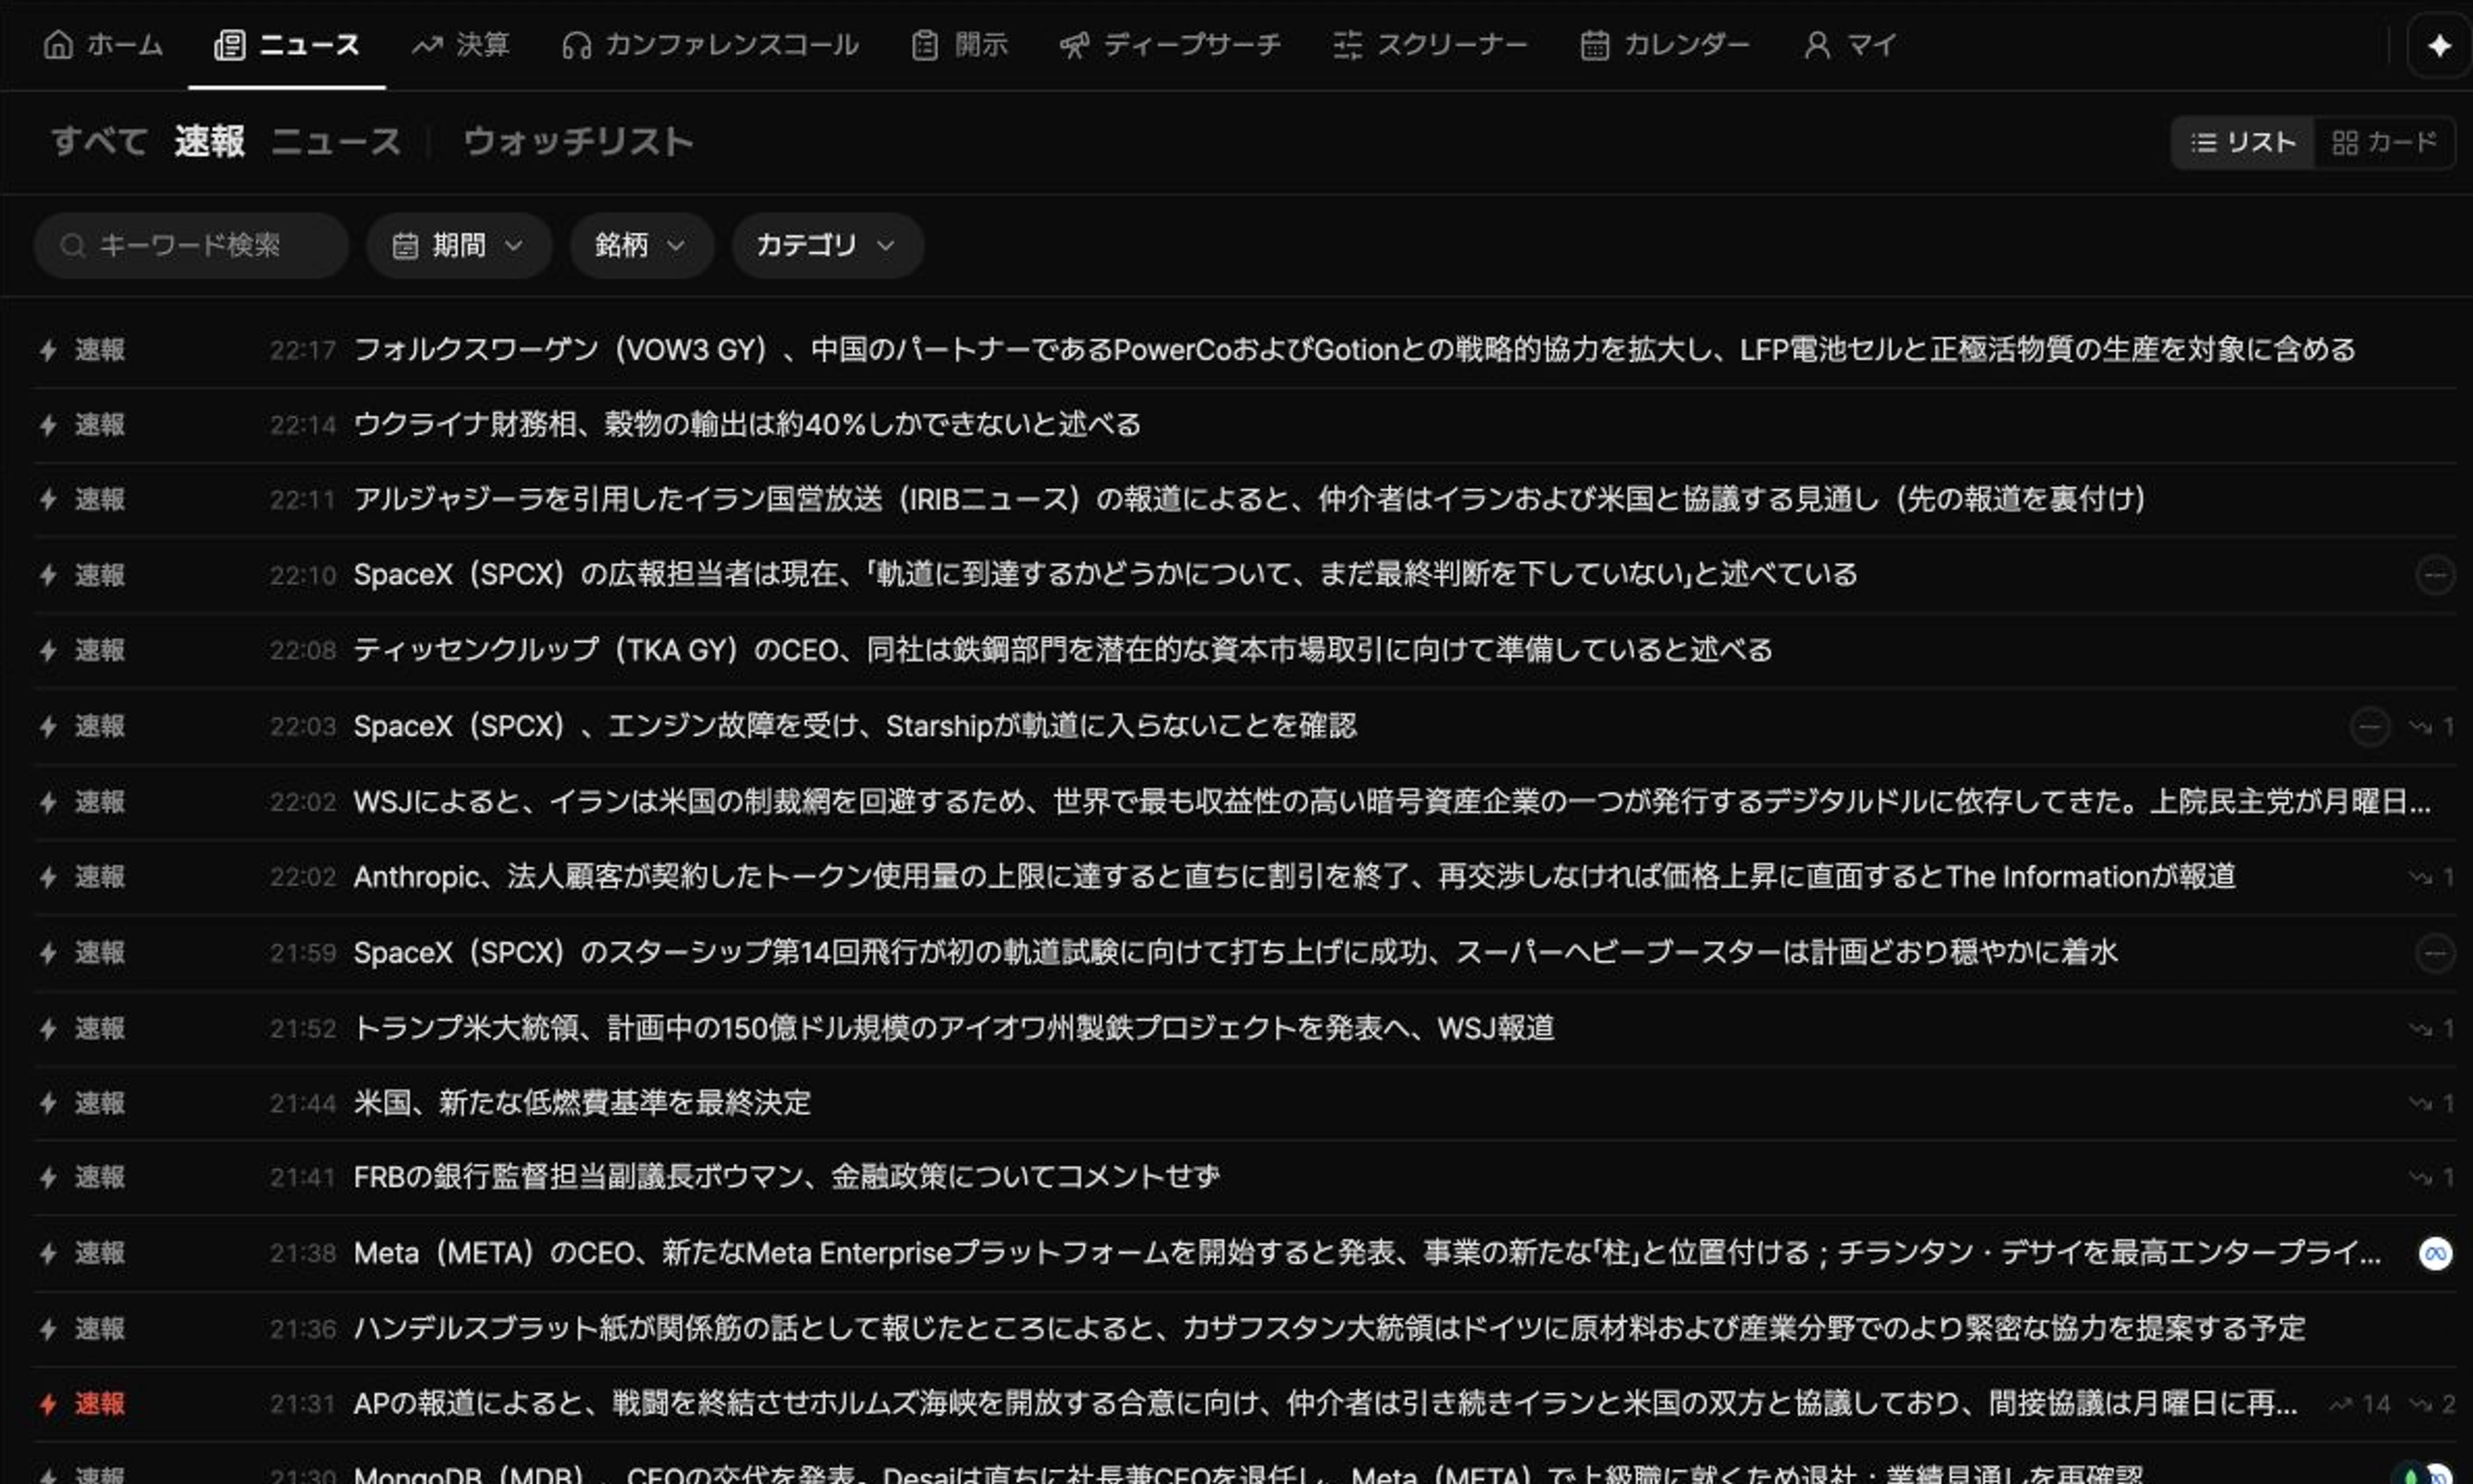Focus the キーワード検索 search field
The image size is (2473, 1484).
pyautogui.click(x=191, y=245)
